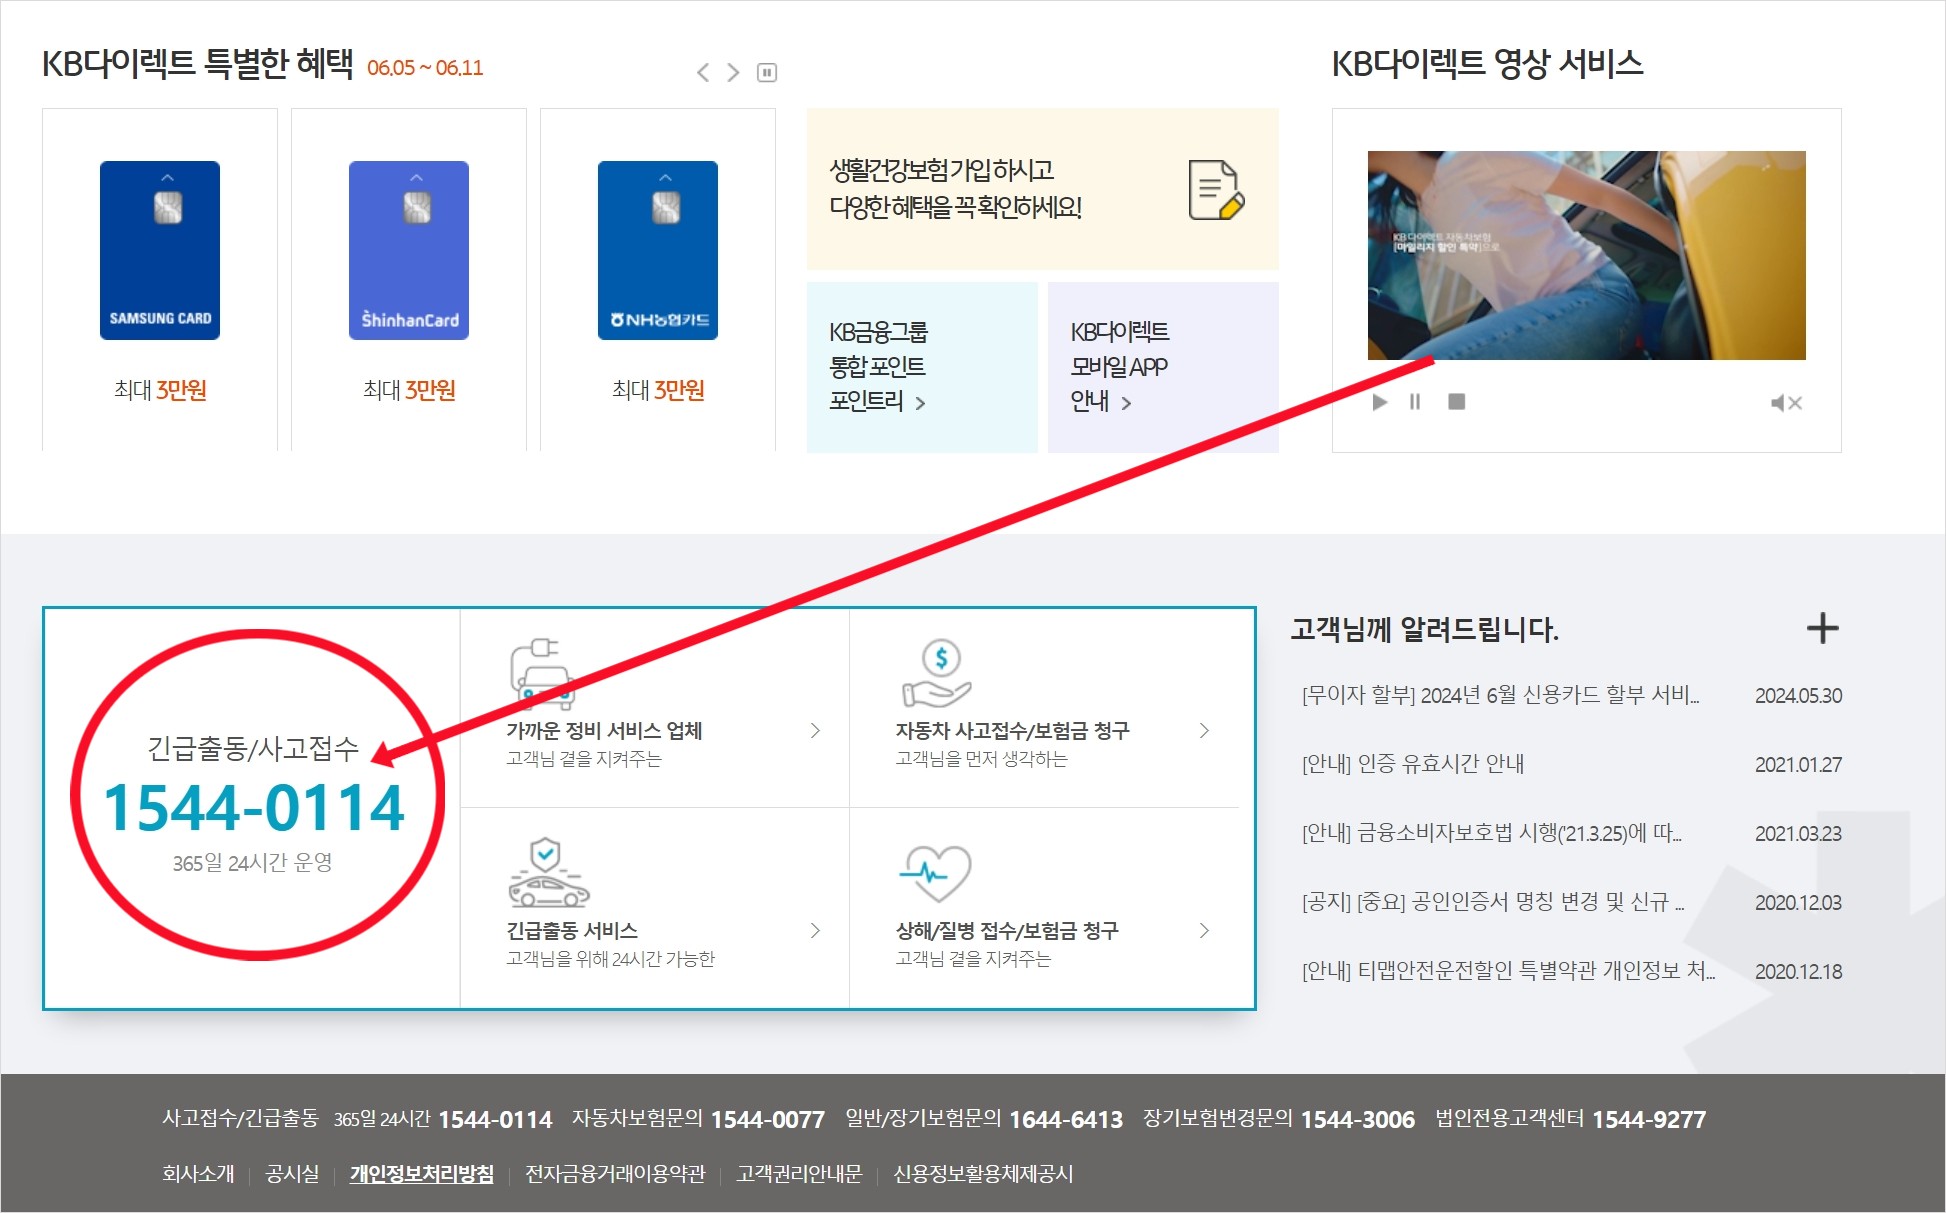Open nearby repair service shop icon
This screenshot has height=1213, width=1946.
tap(541, 674)
